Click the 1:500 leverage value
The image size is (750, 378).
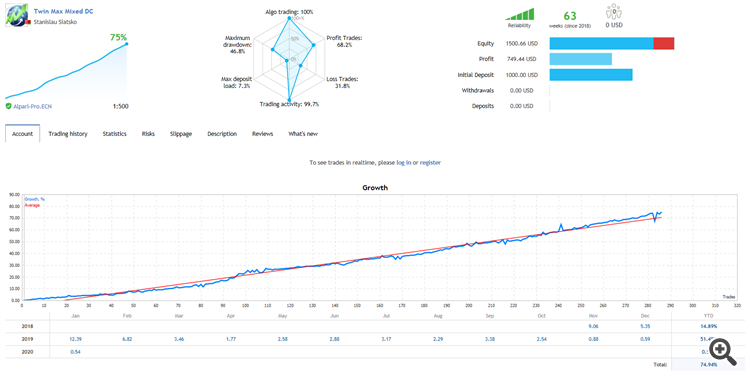(121, 106)
